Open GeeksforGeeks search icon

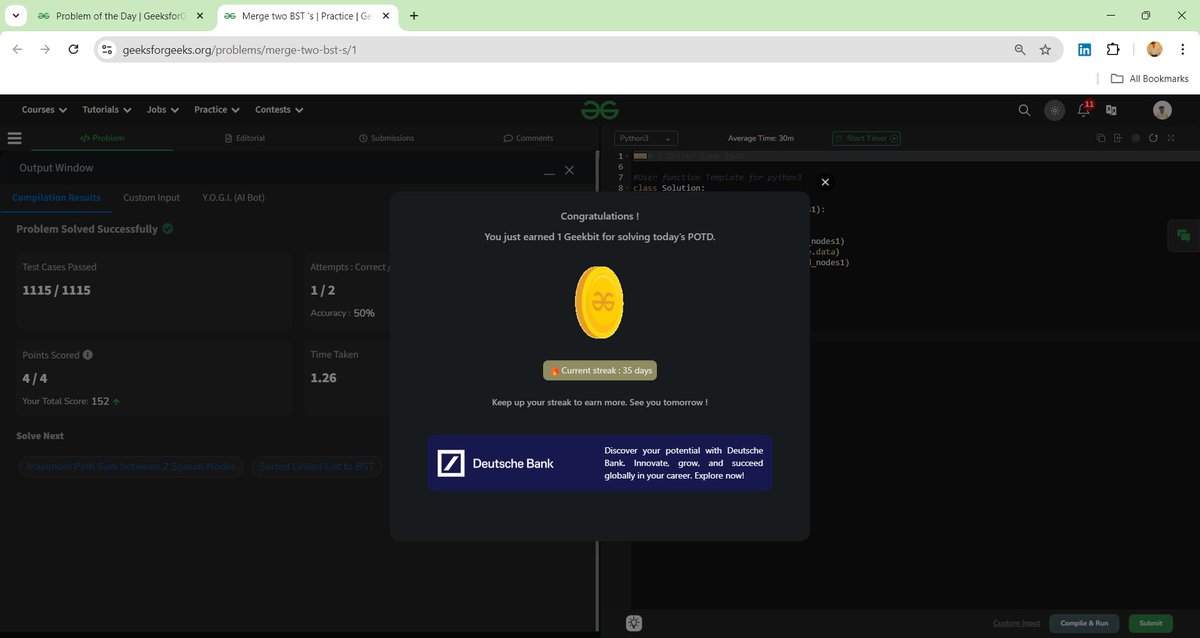[1024, 110]
